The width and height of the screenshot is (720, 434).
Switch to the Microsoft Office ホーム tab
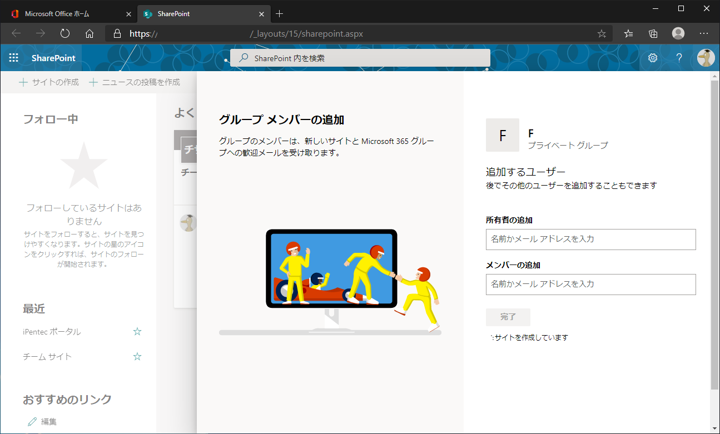click(x=72, y=14)
